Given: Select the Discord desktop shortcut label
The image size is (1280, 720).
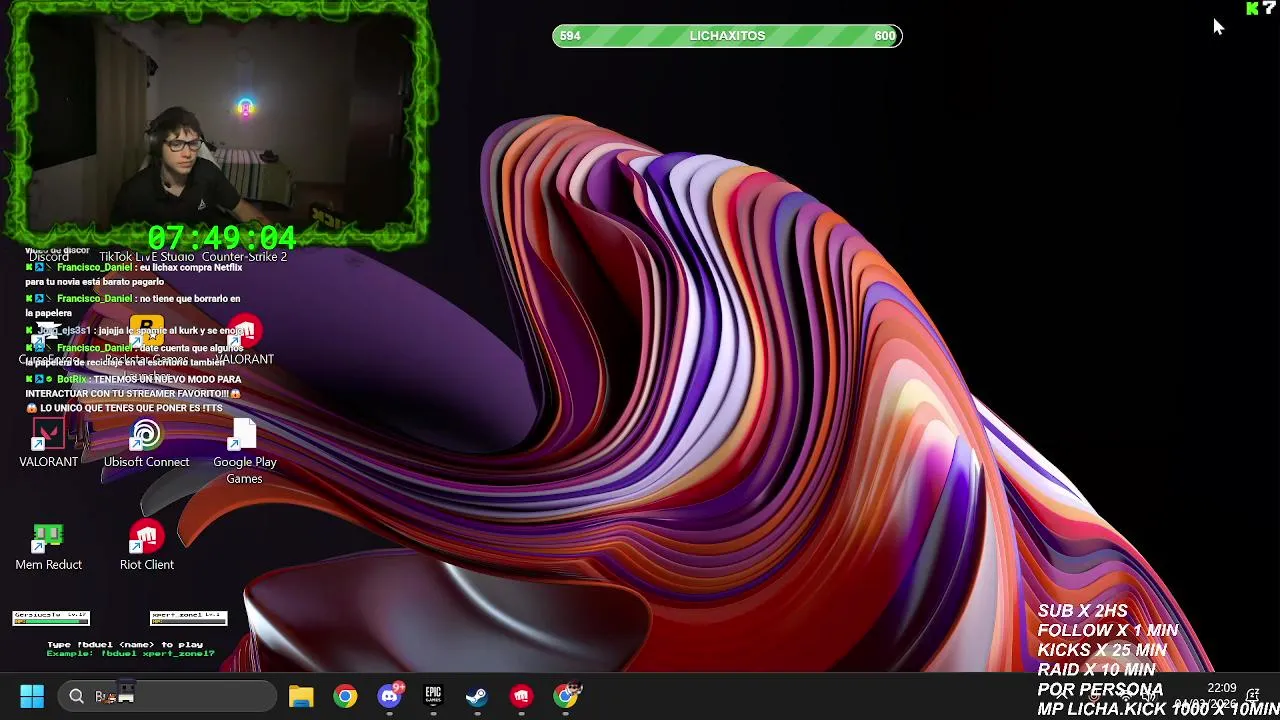Looking at the screenshot, I should [48, 257].
